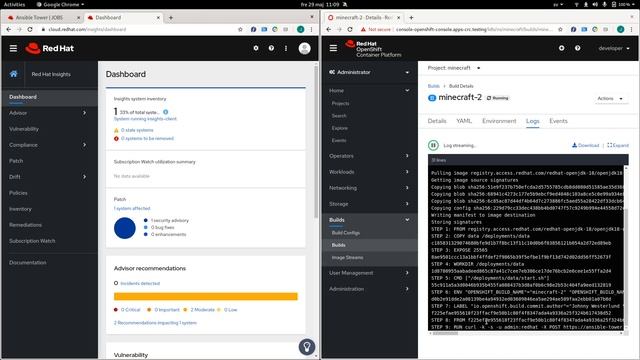Open the Administrator perspective dropdown

[369, 72]
